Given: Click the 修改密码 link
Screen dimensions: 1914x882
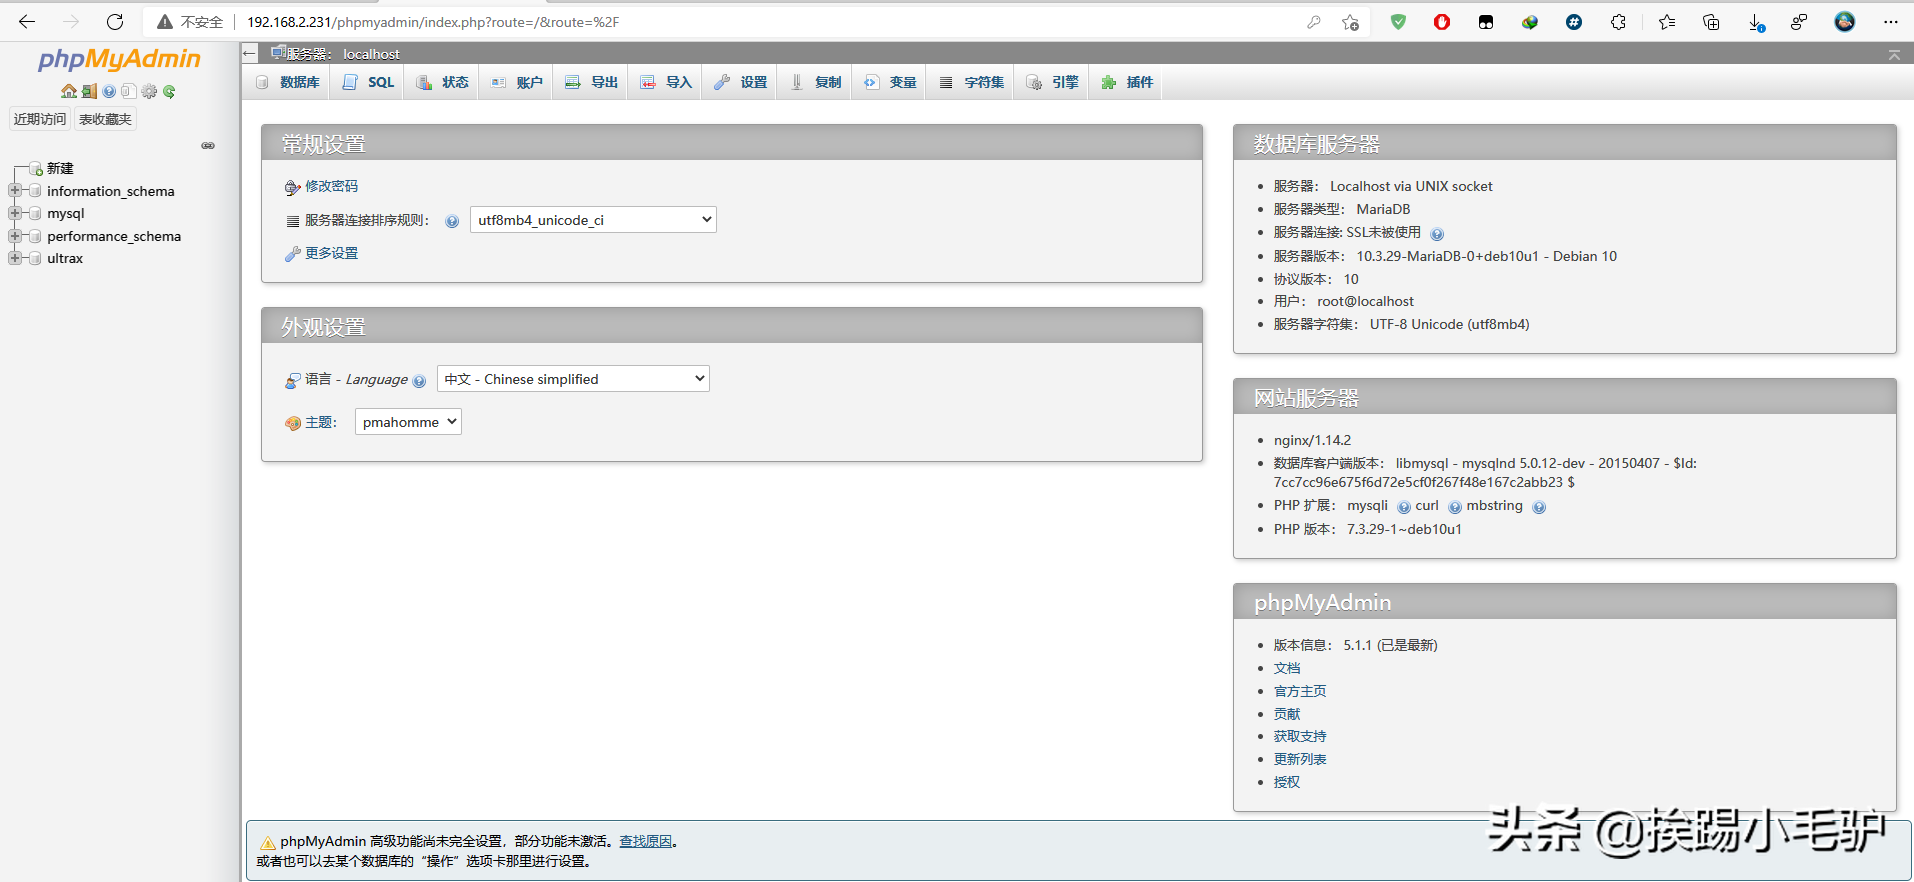Looking at the screenshot, I should tap(331, 186).
